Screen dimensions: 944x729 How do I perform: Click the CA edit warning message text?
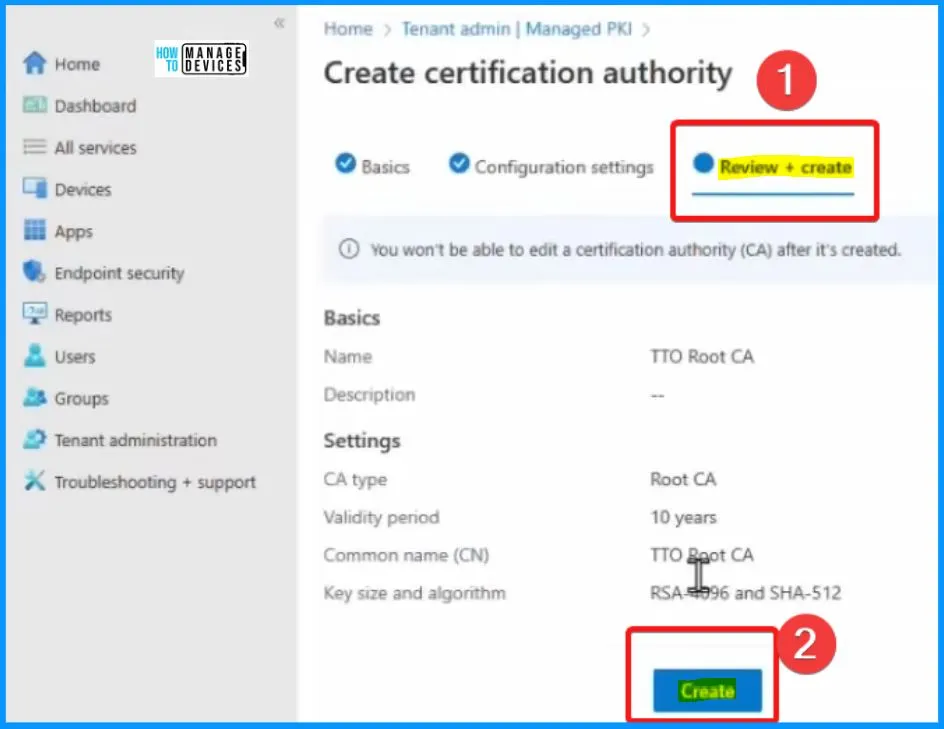pos(635,249)
